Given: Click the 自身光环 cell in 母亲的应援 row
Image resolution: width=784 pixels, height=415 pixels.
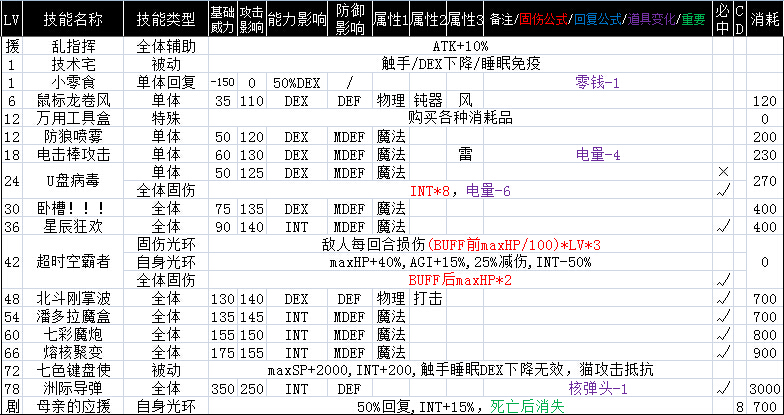Looking at the screenshot, I should [166, 406].
